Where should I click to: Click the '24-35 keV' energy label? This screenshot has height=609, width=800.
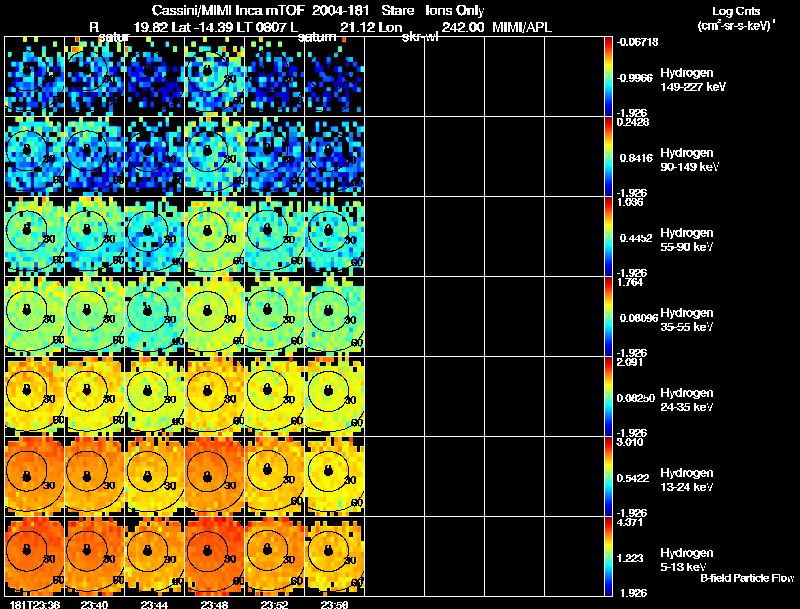pos(687,408)
